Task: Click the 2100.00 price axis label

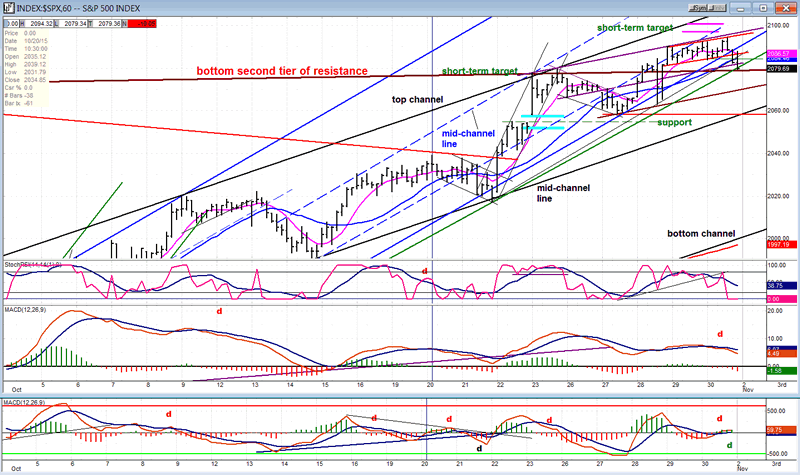Action: (x=778, y=26)
